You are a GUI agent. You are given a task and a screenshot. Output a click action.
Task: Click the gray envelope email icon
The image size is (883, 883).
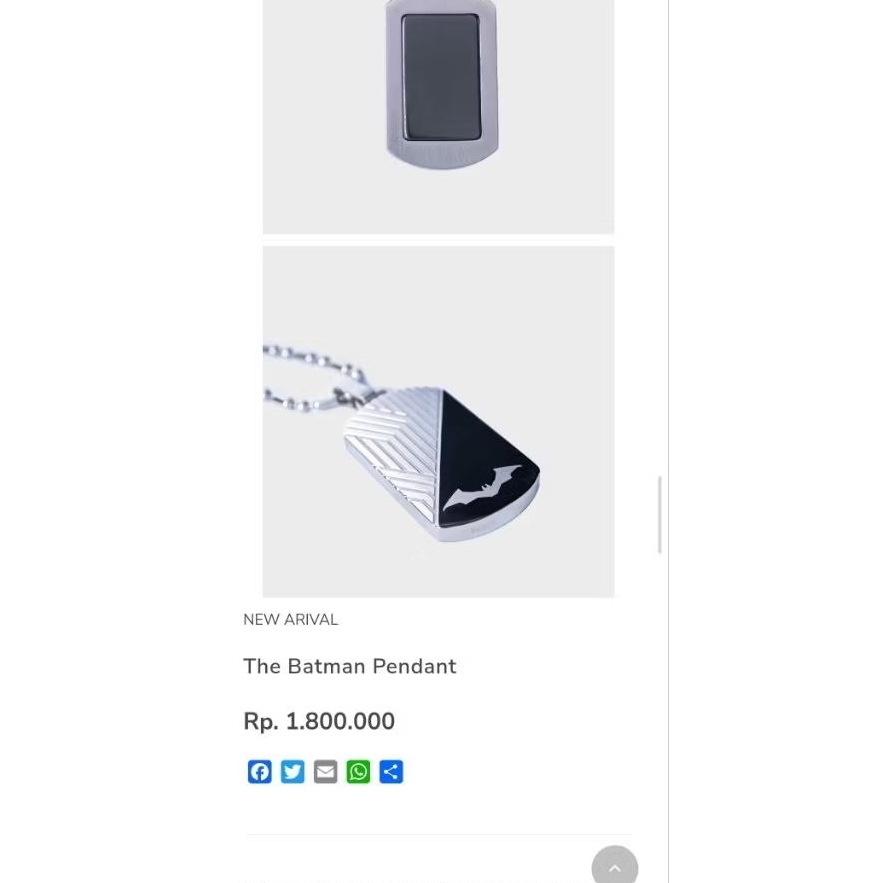point(325,771)
